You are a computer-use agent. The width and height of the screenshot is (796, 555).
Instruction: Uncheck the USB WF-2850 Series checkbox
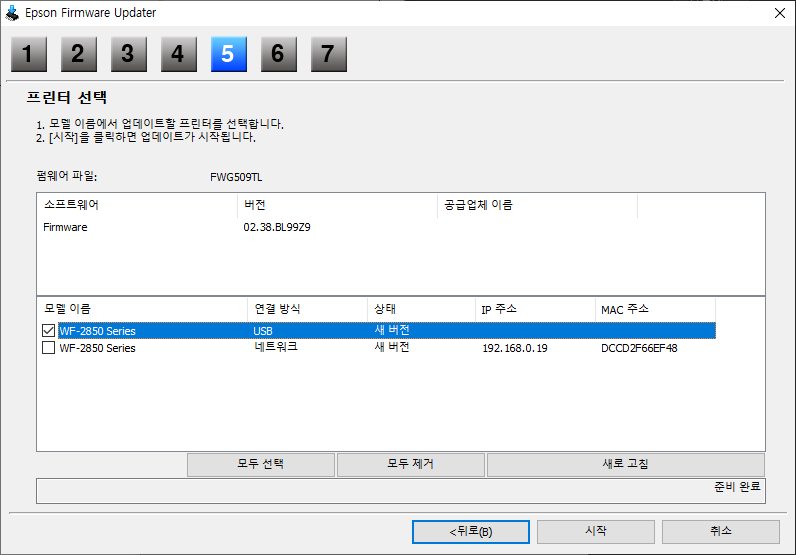[x=48, y=331]
